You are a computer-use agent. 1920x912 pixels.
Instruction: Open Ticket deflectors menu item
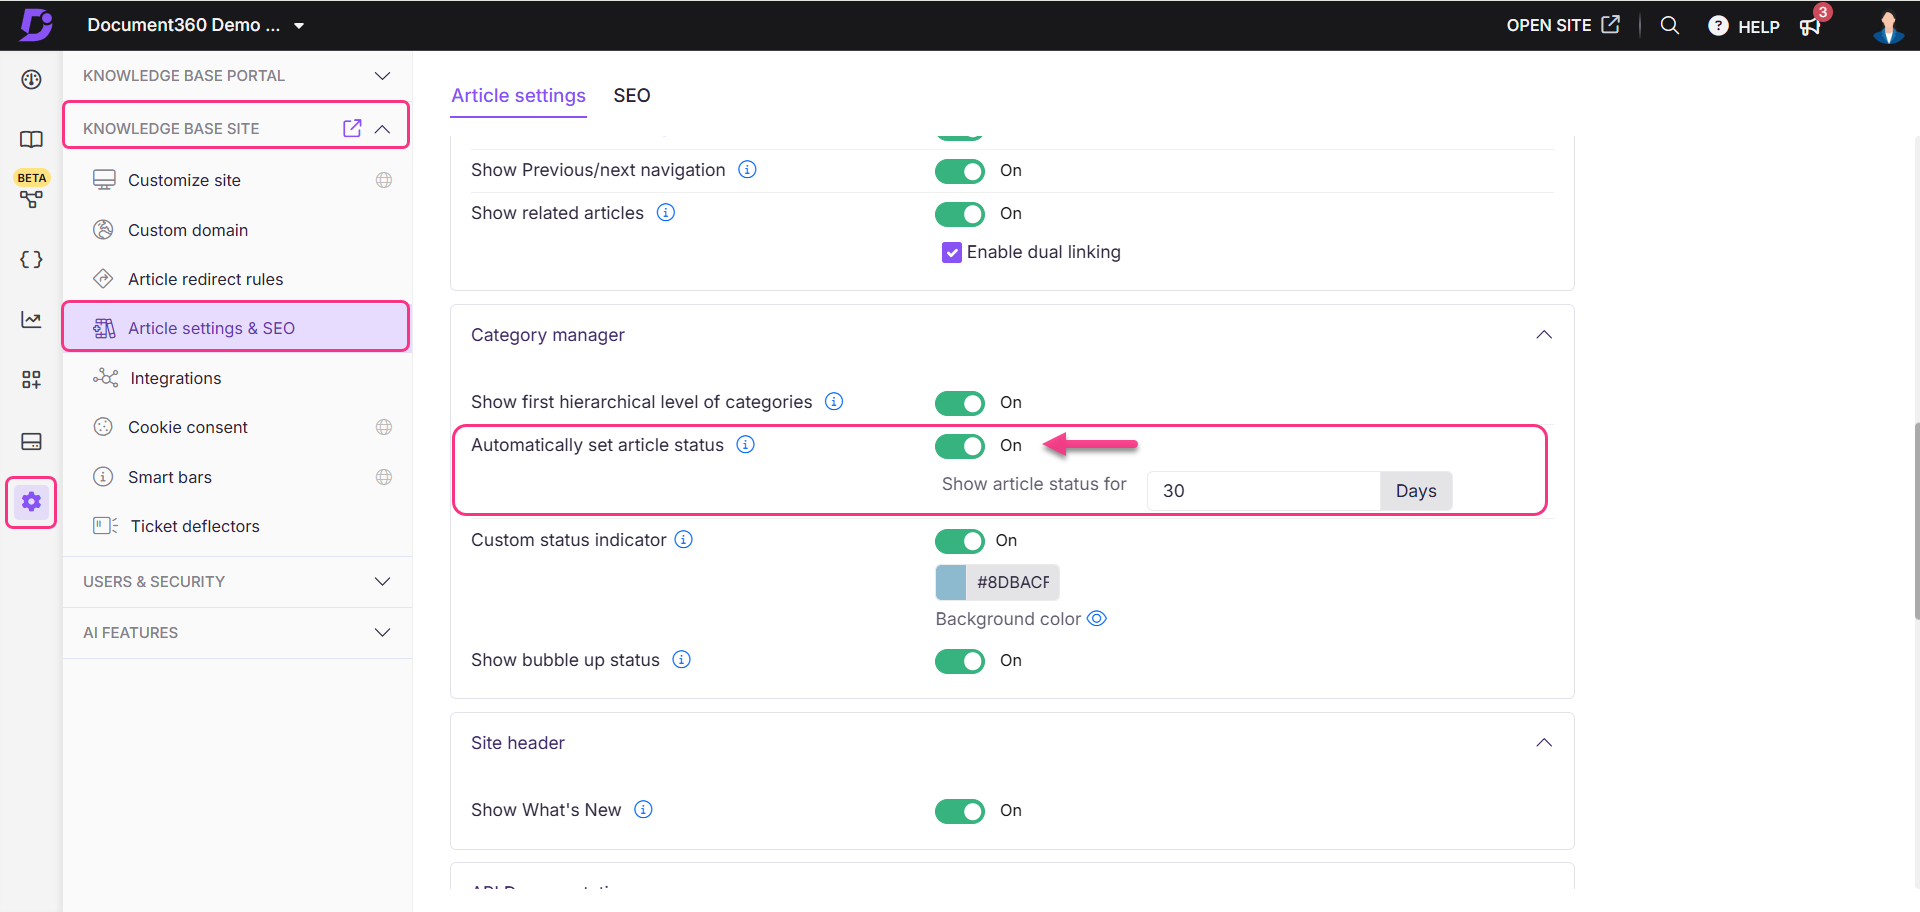pos(195,526)
